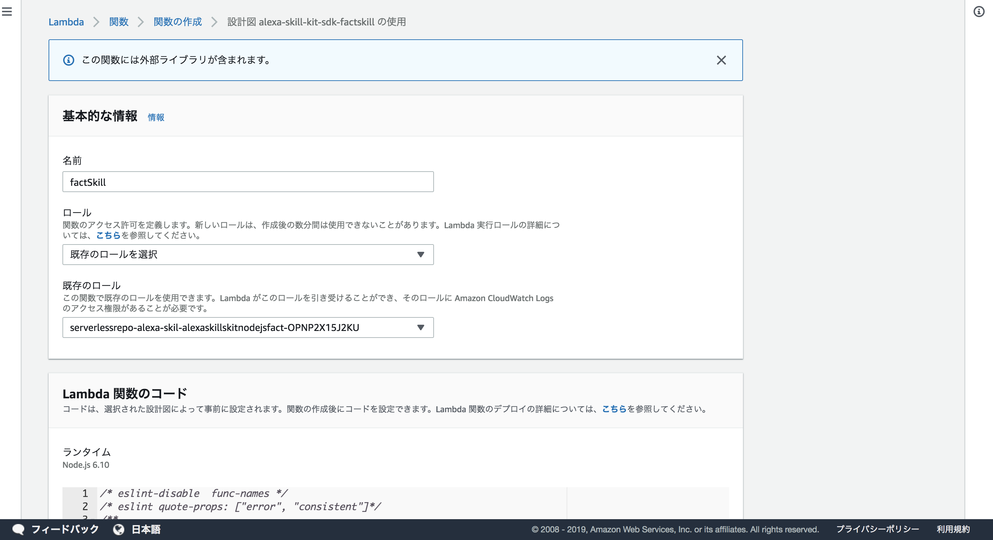This screenshot has width=993, height=540.
Task: Expand the 既存のロールを選択 dropdown
Action: point(248,254)
